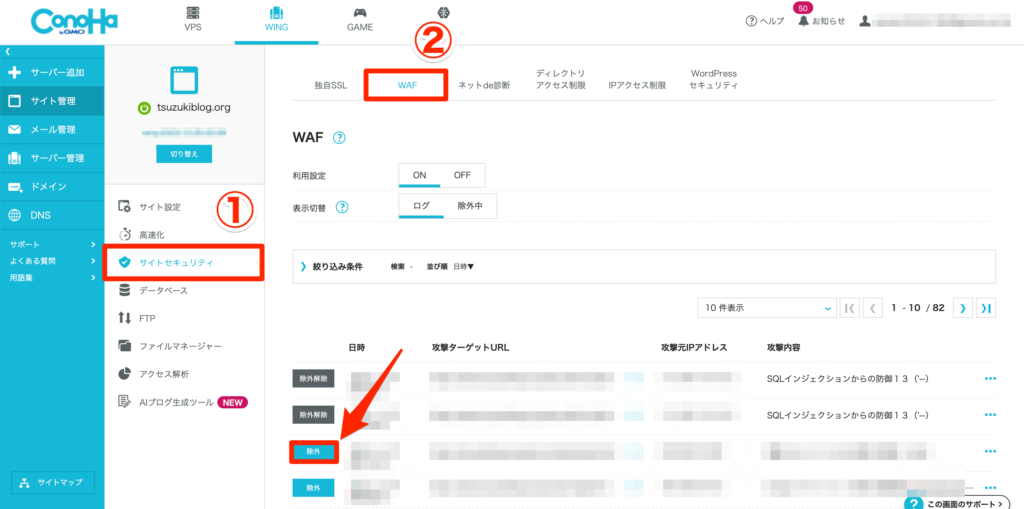Open the DNS globe item
This screenshot has width=1024, height=509.
[x=52, y=215]
